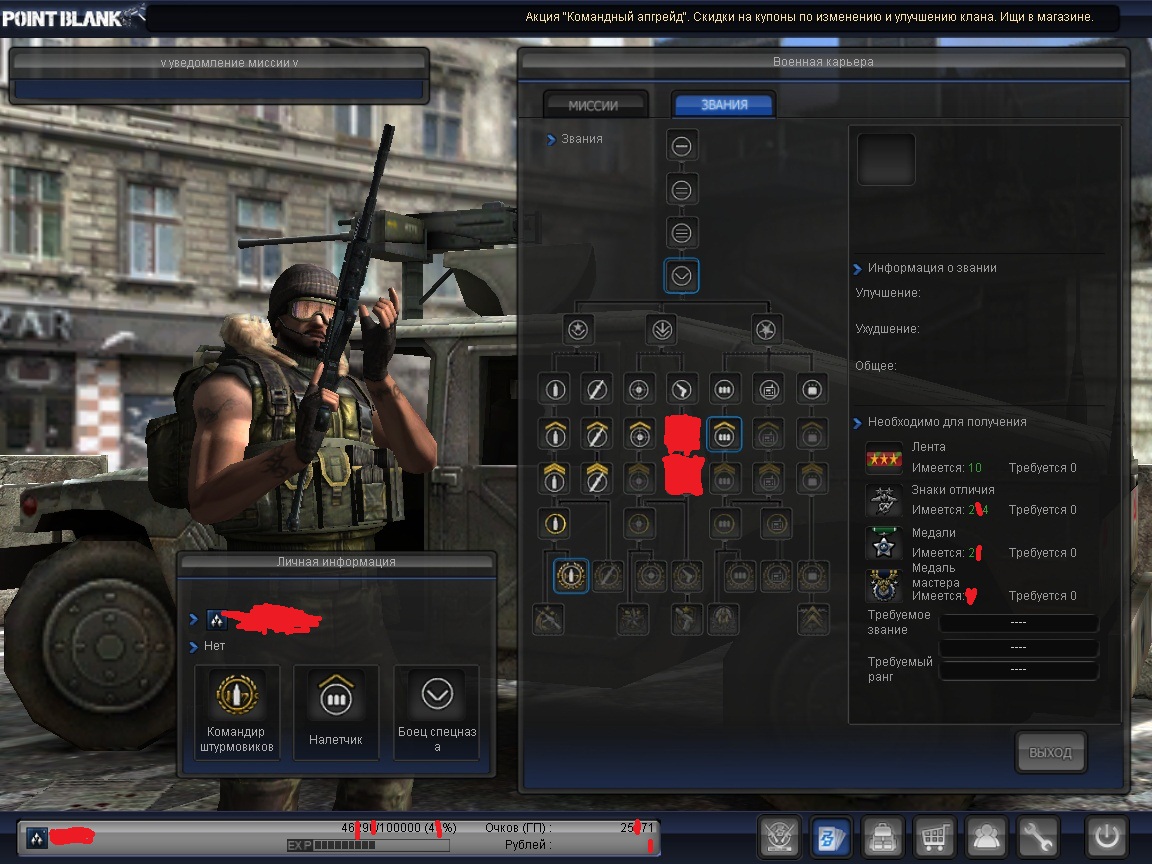Viewport: 1152px width, 864px height.
Task: Switch to the МИССИИ tab
Action: pos(594,105)
